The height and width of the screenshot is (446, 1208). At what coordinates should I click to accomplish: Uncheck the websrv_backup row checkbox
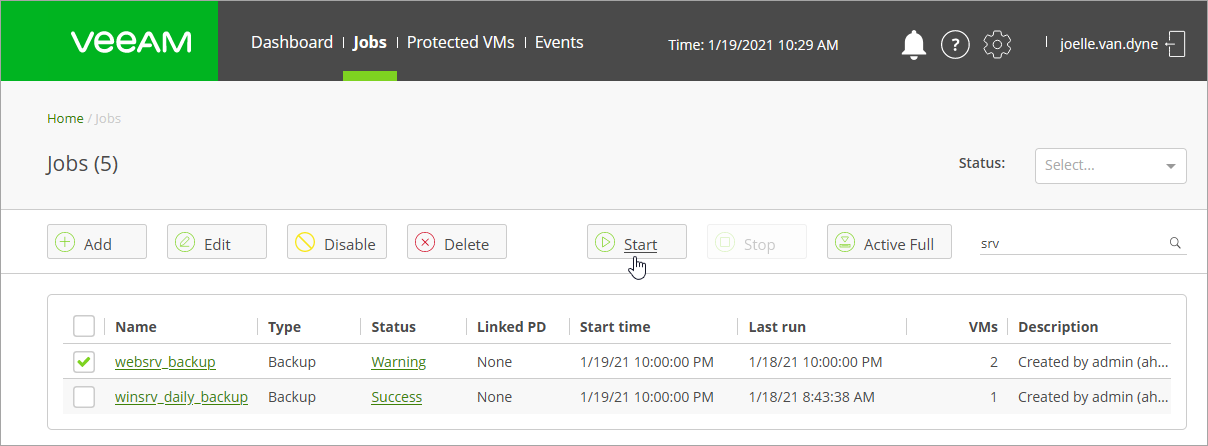[85, 362]
